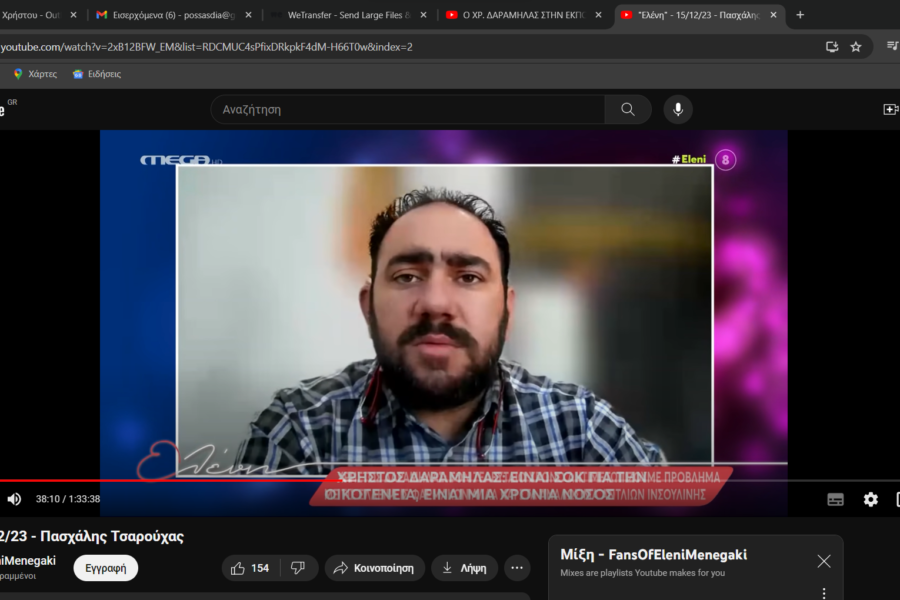Switch to the Gmail Εισερχόμενα tab

coord(170,15)
